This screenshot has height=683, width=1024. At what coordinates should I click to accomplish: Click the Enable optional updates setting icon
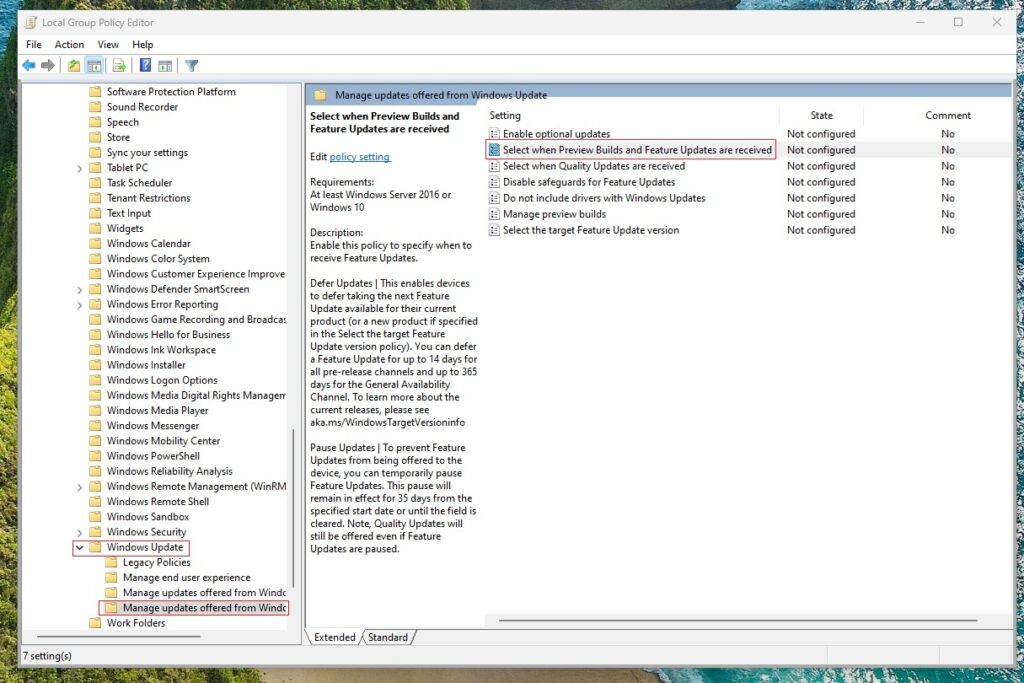pos(492,133)
